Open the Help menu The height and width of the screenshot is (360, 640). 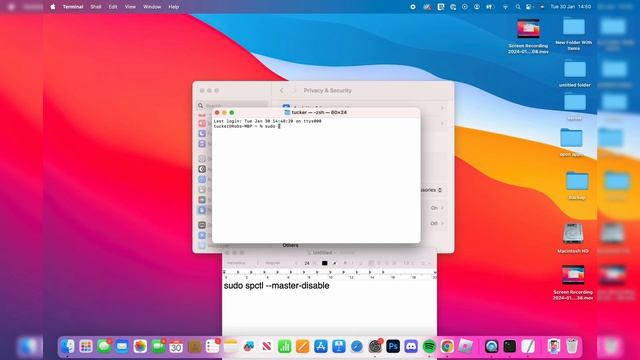click(x=173, y=7)
